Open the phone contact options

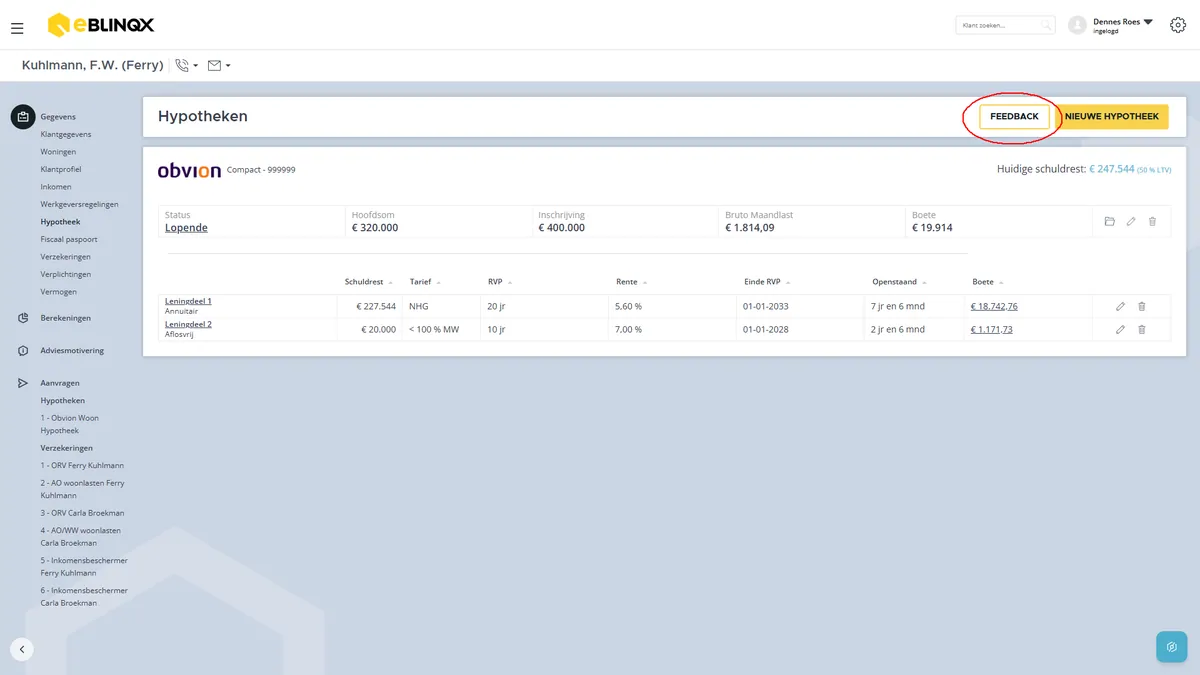(186, 65)
